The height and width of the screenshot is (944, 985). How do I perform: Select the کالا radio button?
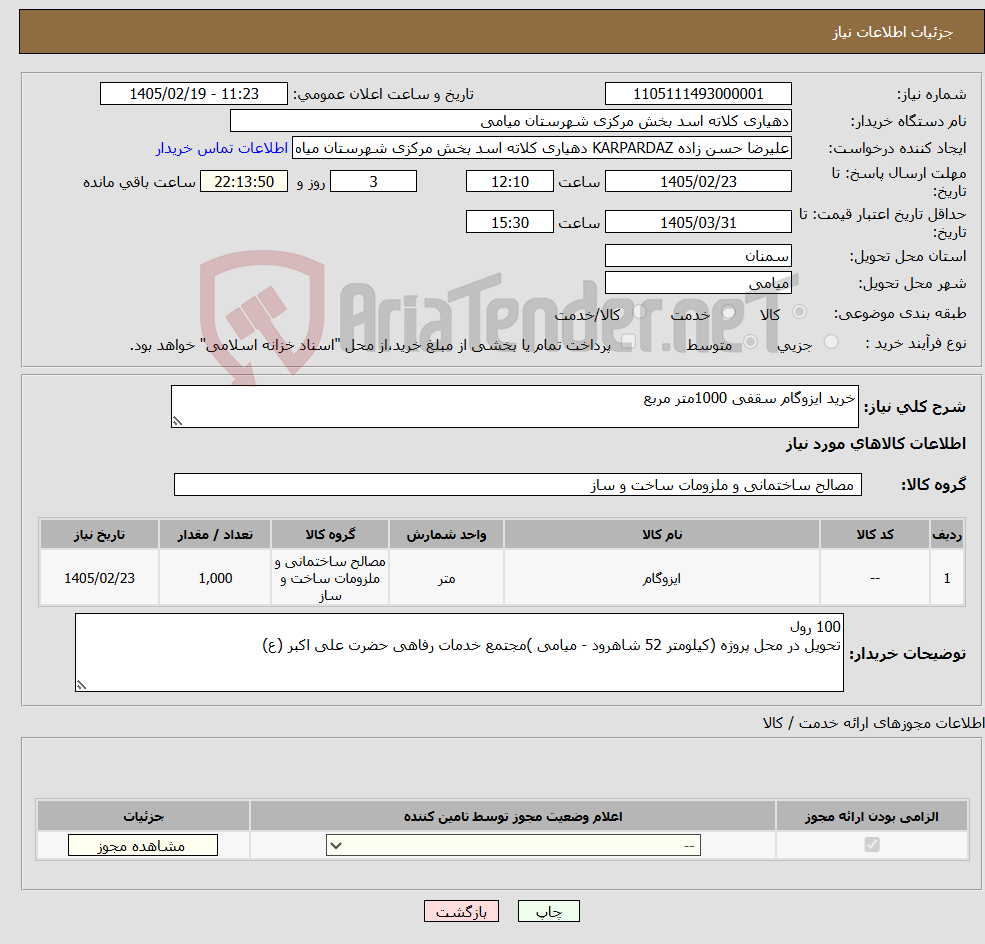pos(800,312)
